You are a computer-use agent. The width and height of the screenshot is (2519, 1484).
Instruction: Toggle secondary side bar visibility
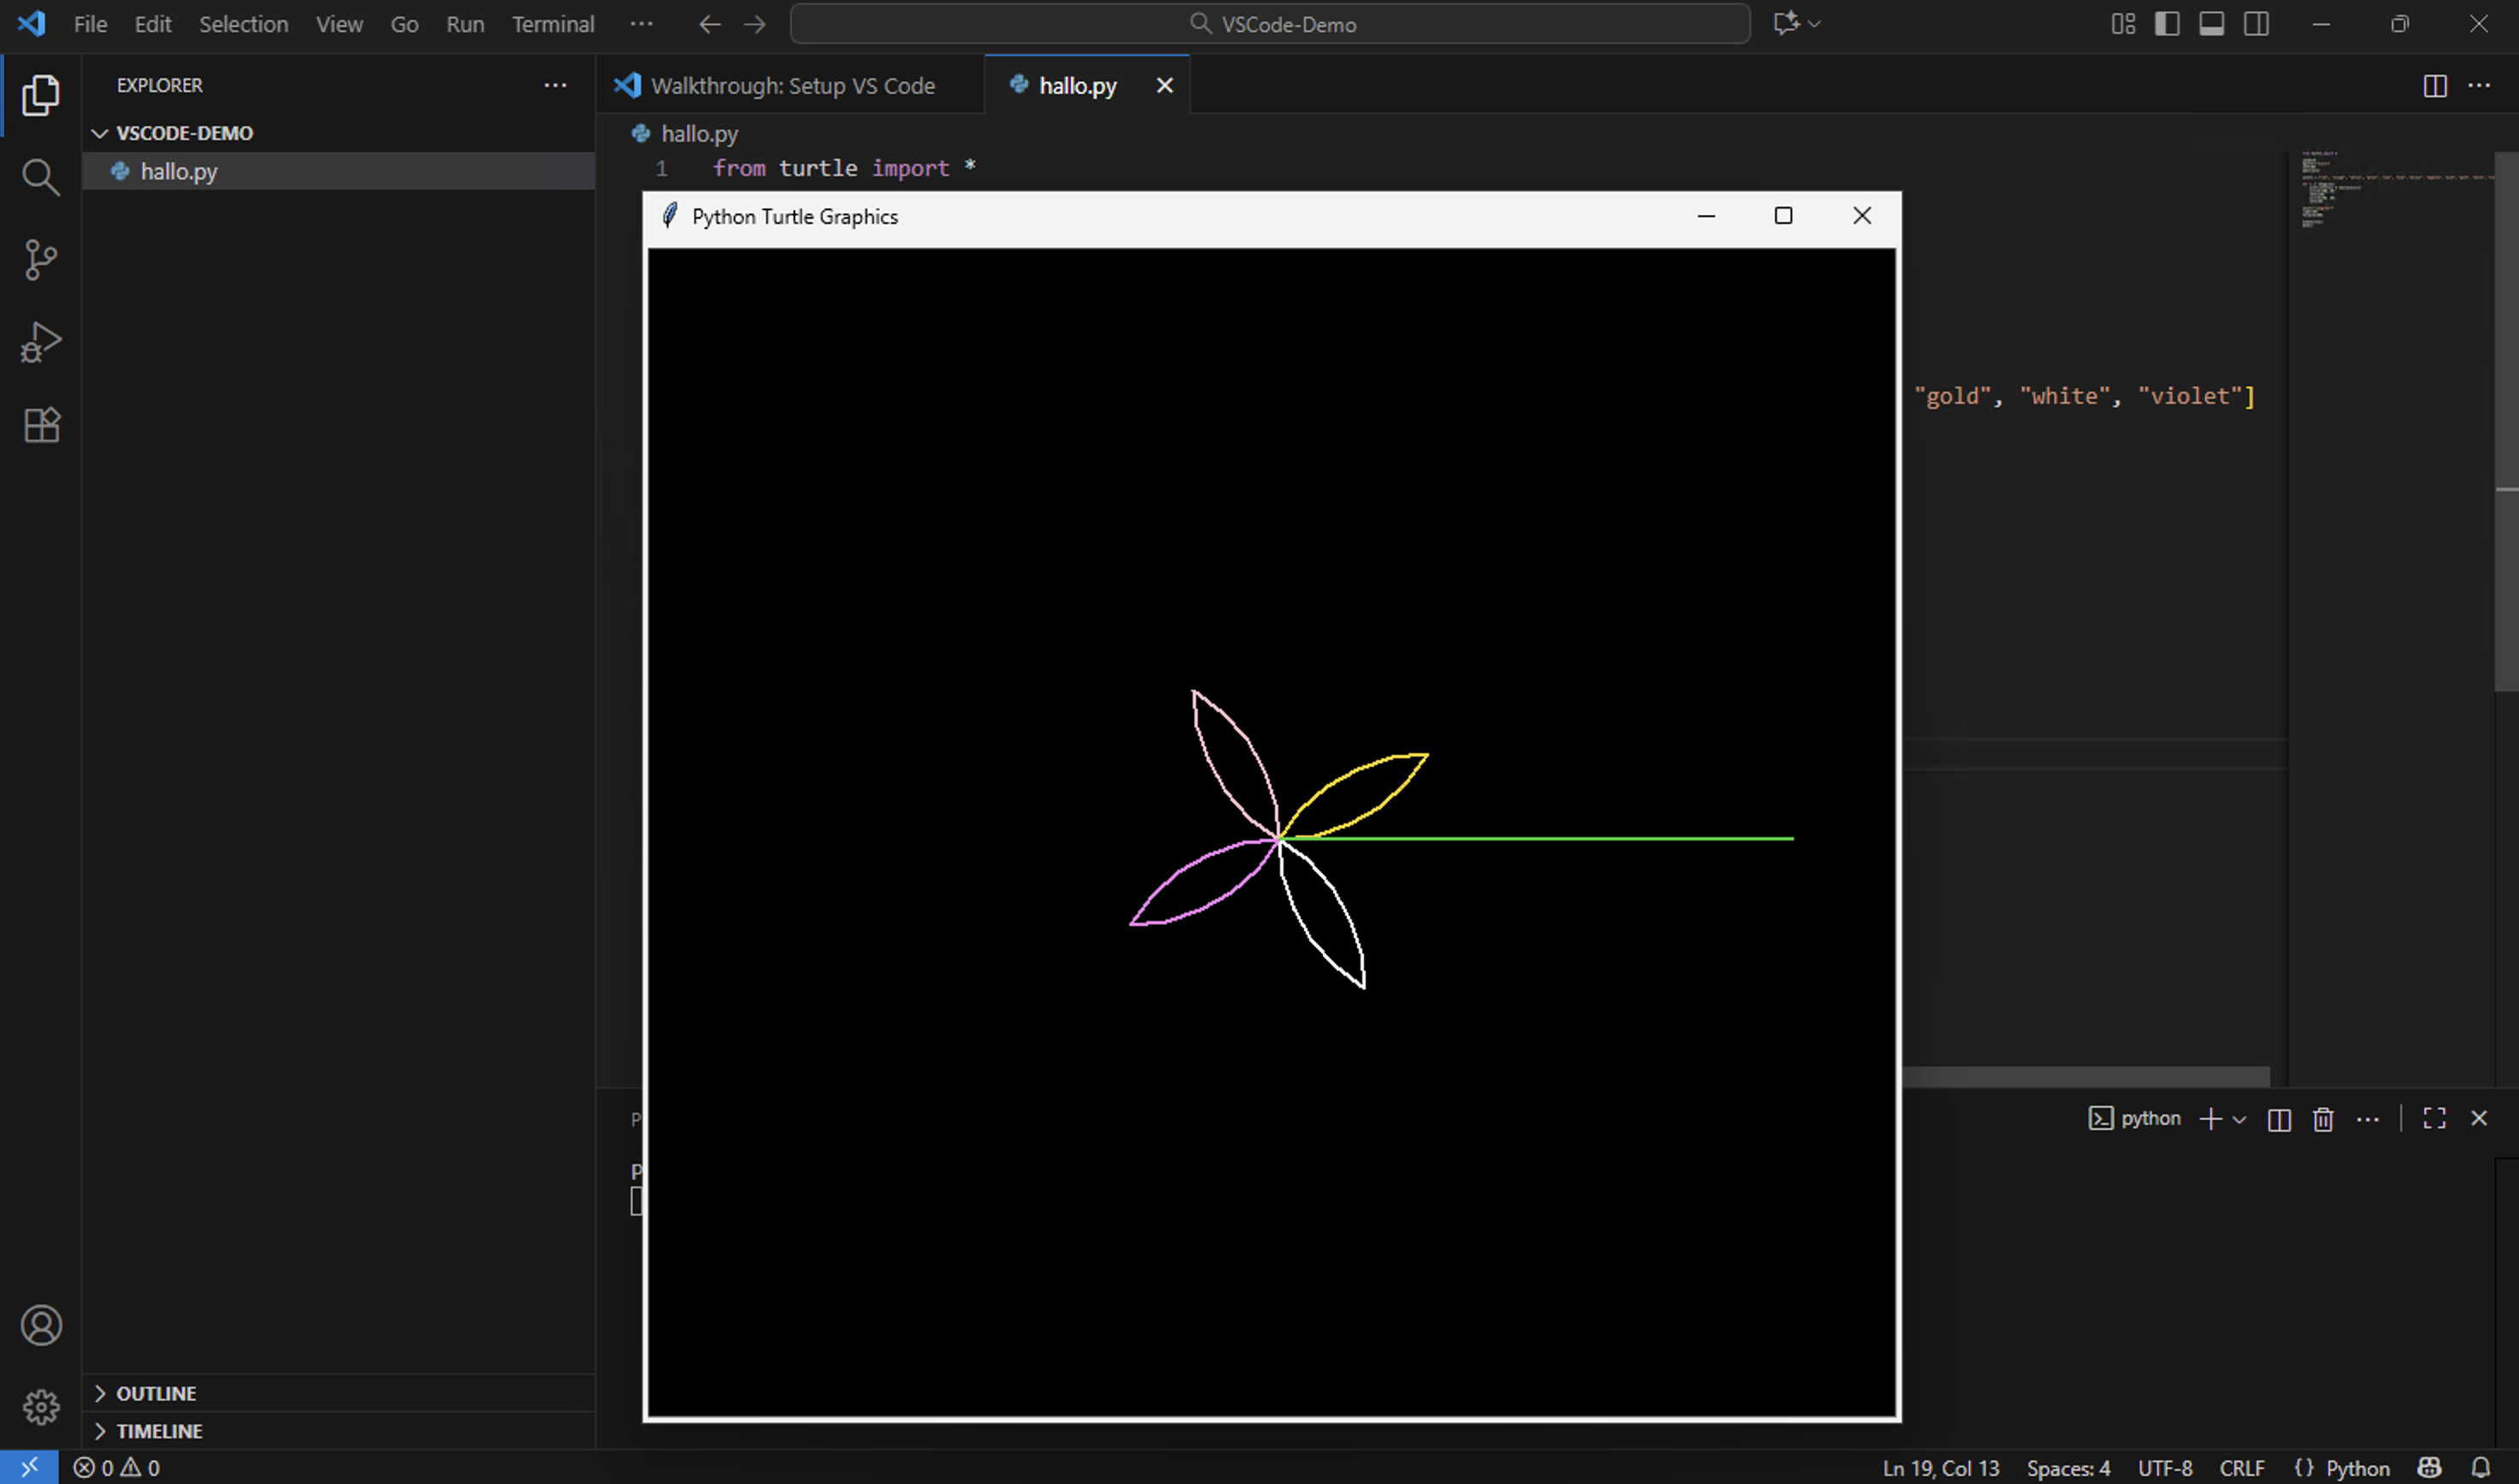[2256, 24]
